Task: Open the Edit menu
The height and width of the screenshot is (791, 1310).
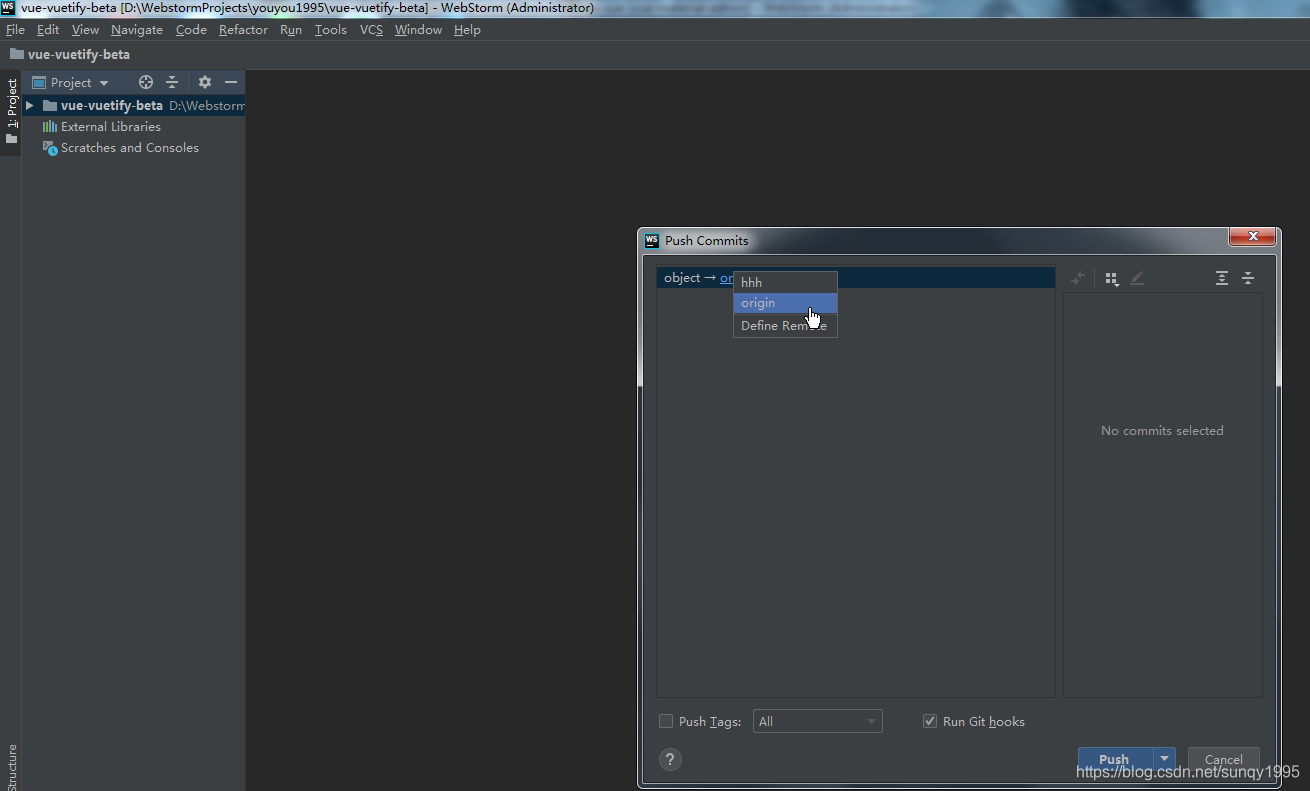Action: pyautogui.click(x=48, y=30)
